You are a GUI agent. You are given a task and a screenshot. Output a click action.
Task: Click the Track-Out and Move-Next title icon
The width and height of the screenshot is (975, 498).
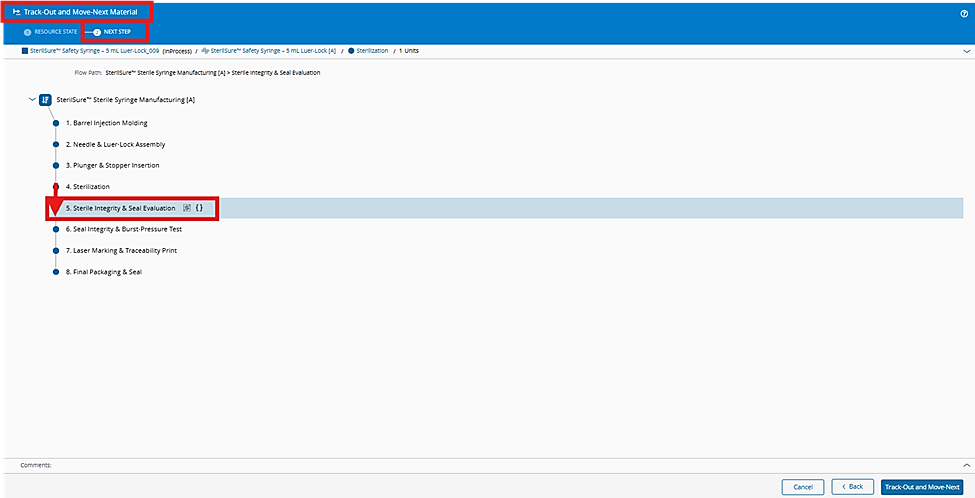[16, 12]
